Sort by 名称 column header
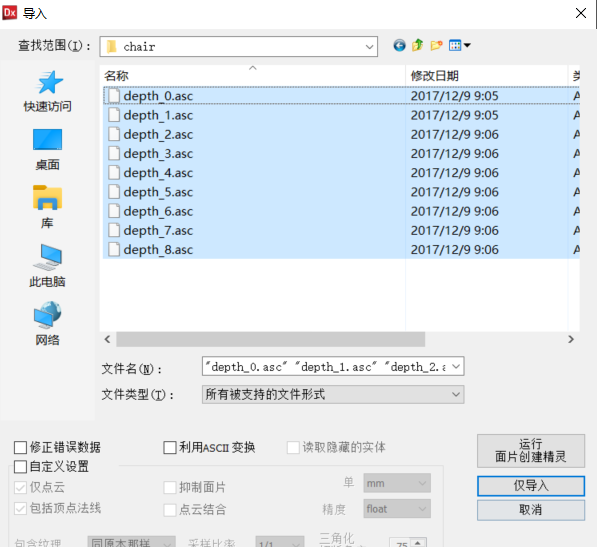This screenshot has width=597, height=547. pos(253,76)
